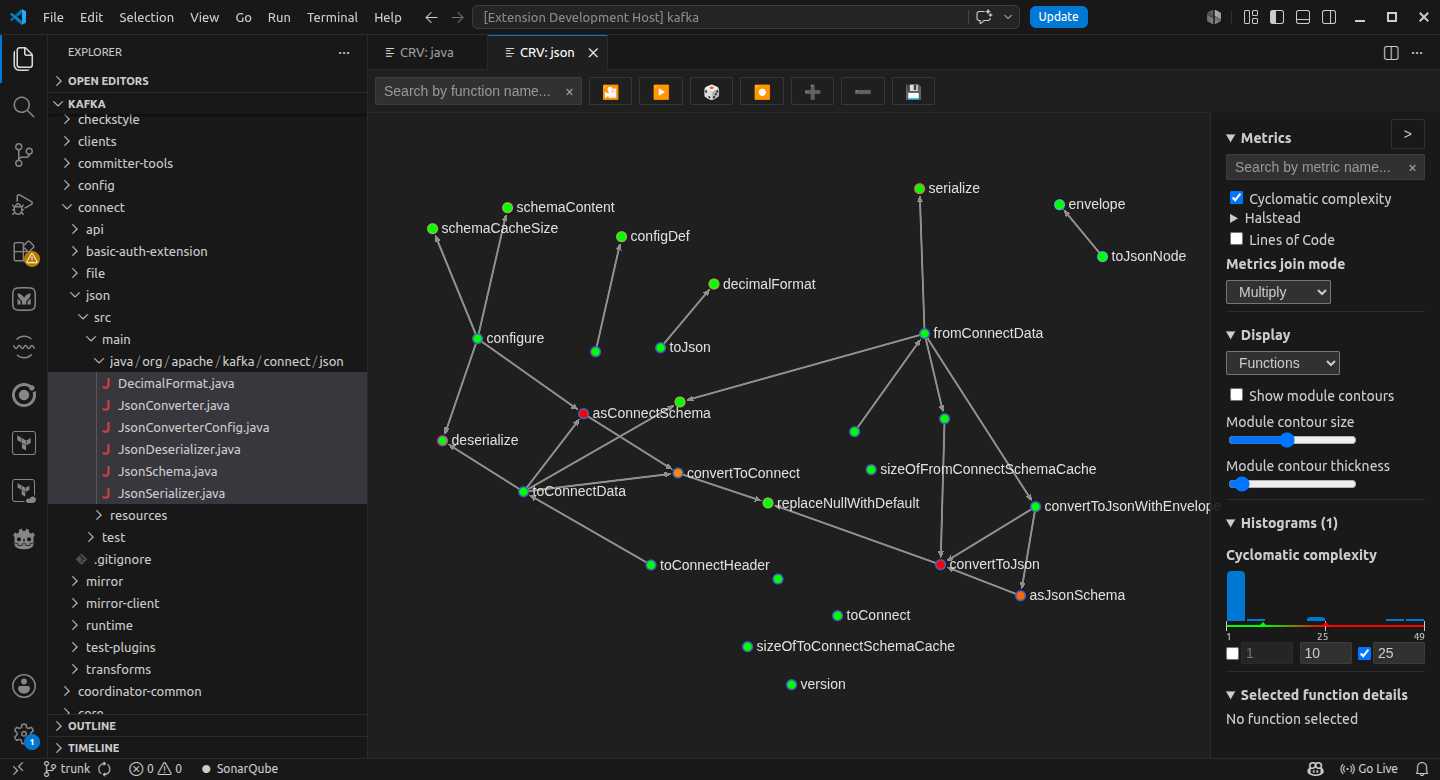1440x780 pixels.
Task: Split the editor to the right
Action: pos(1391,53)
